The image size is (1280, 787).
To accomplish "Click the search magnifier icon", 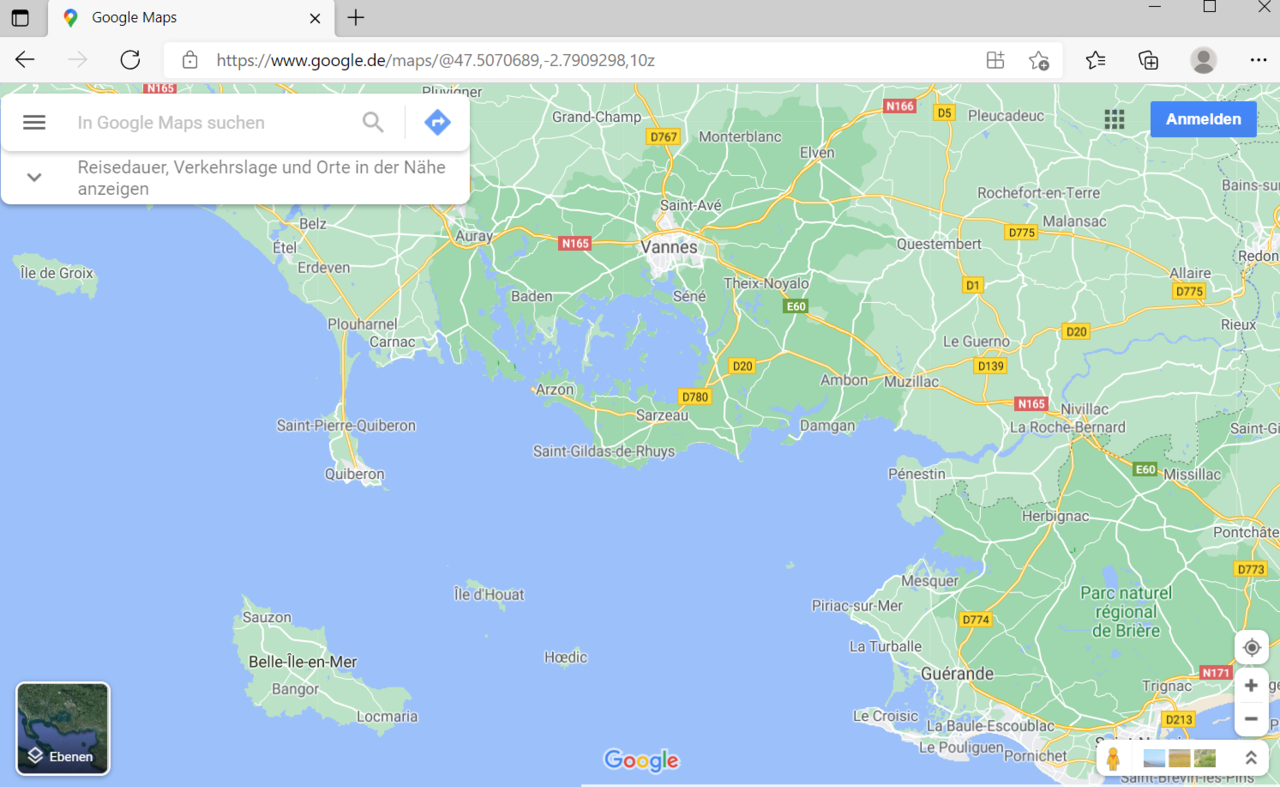I will pyautogui.click(x=373, y=122).
